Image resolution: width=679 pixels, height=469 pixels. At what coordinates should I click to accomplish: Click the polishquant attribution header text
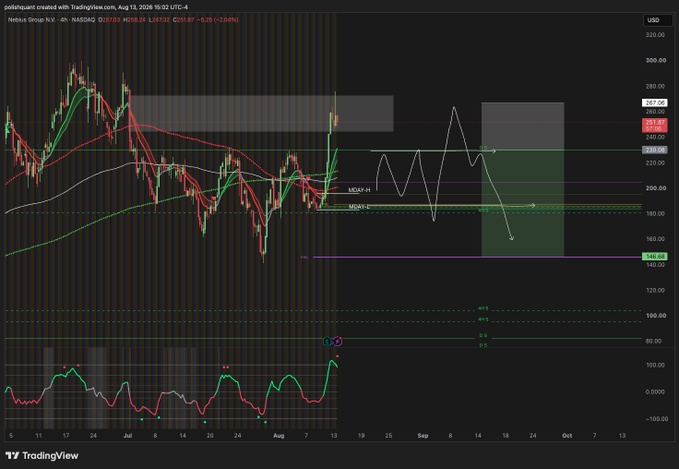point(96,7)
